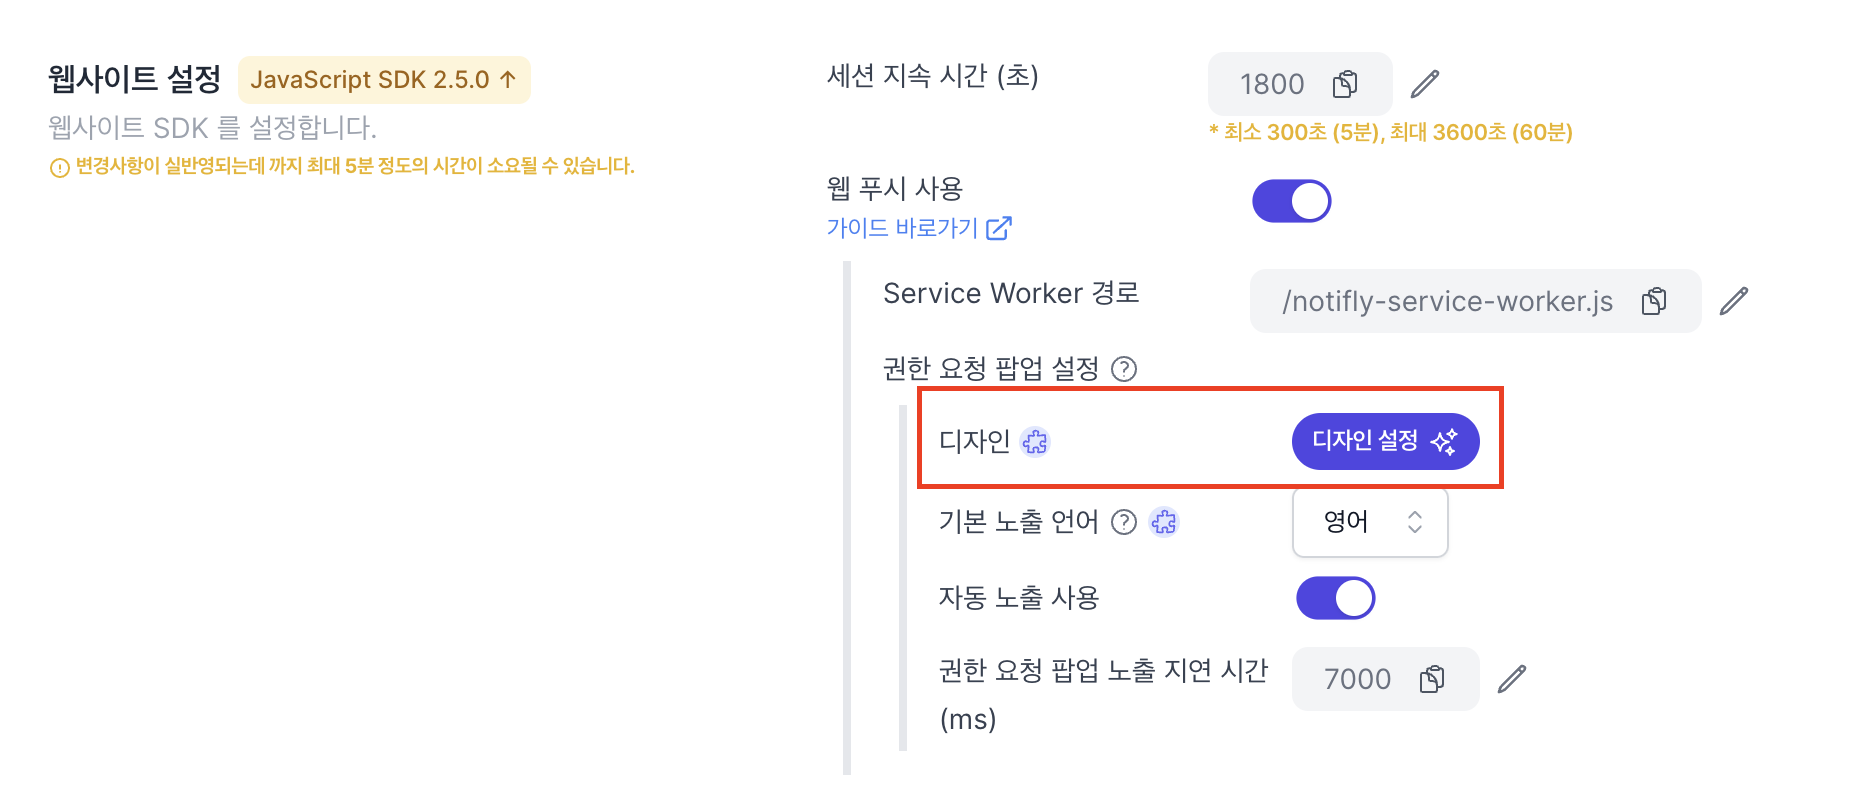This screenshot has height=808, width=1852.
Task: Edit session duration with pencil icon
Action: coord(1425,84)
